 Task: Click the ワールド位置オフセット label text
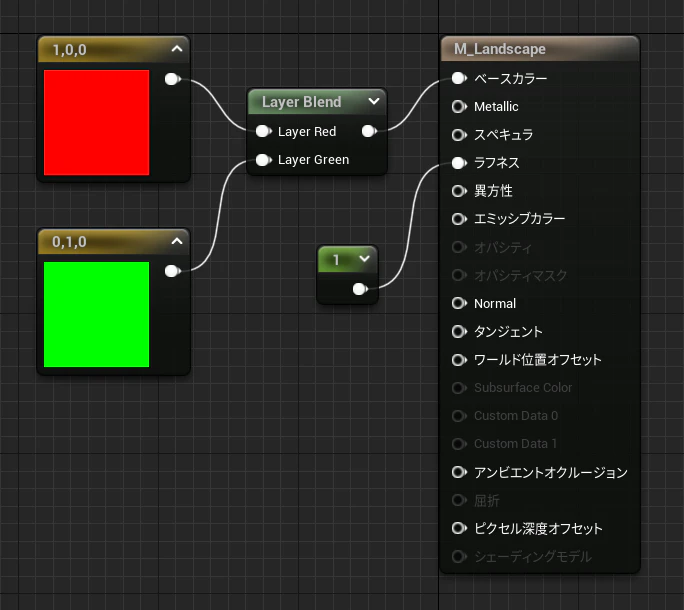[x=537, y=360]
